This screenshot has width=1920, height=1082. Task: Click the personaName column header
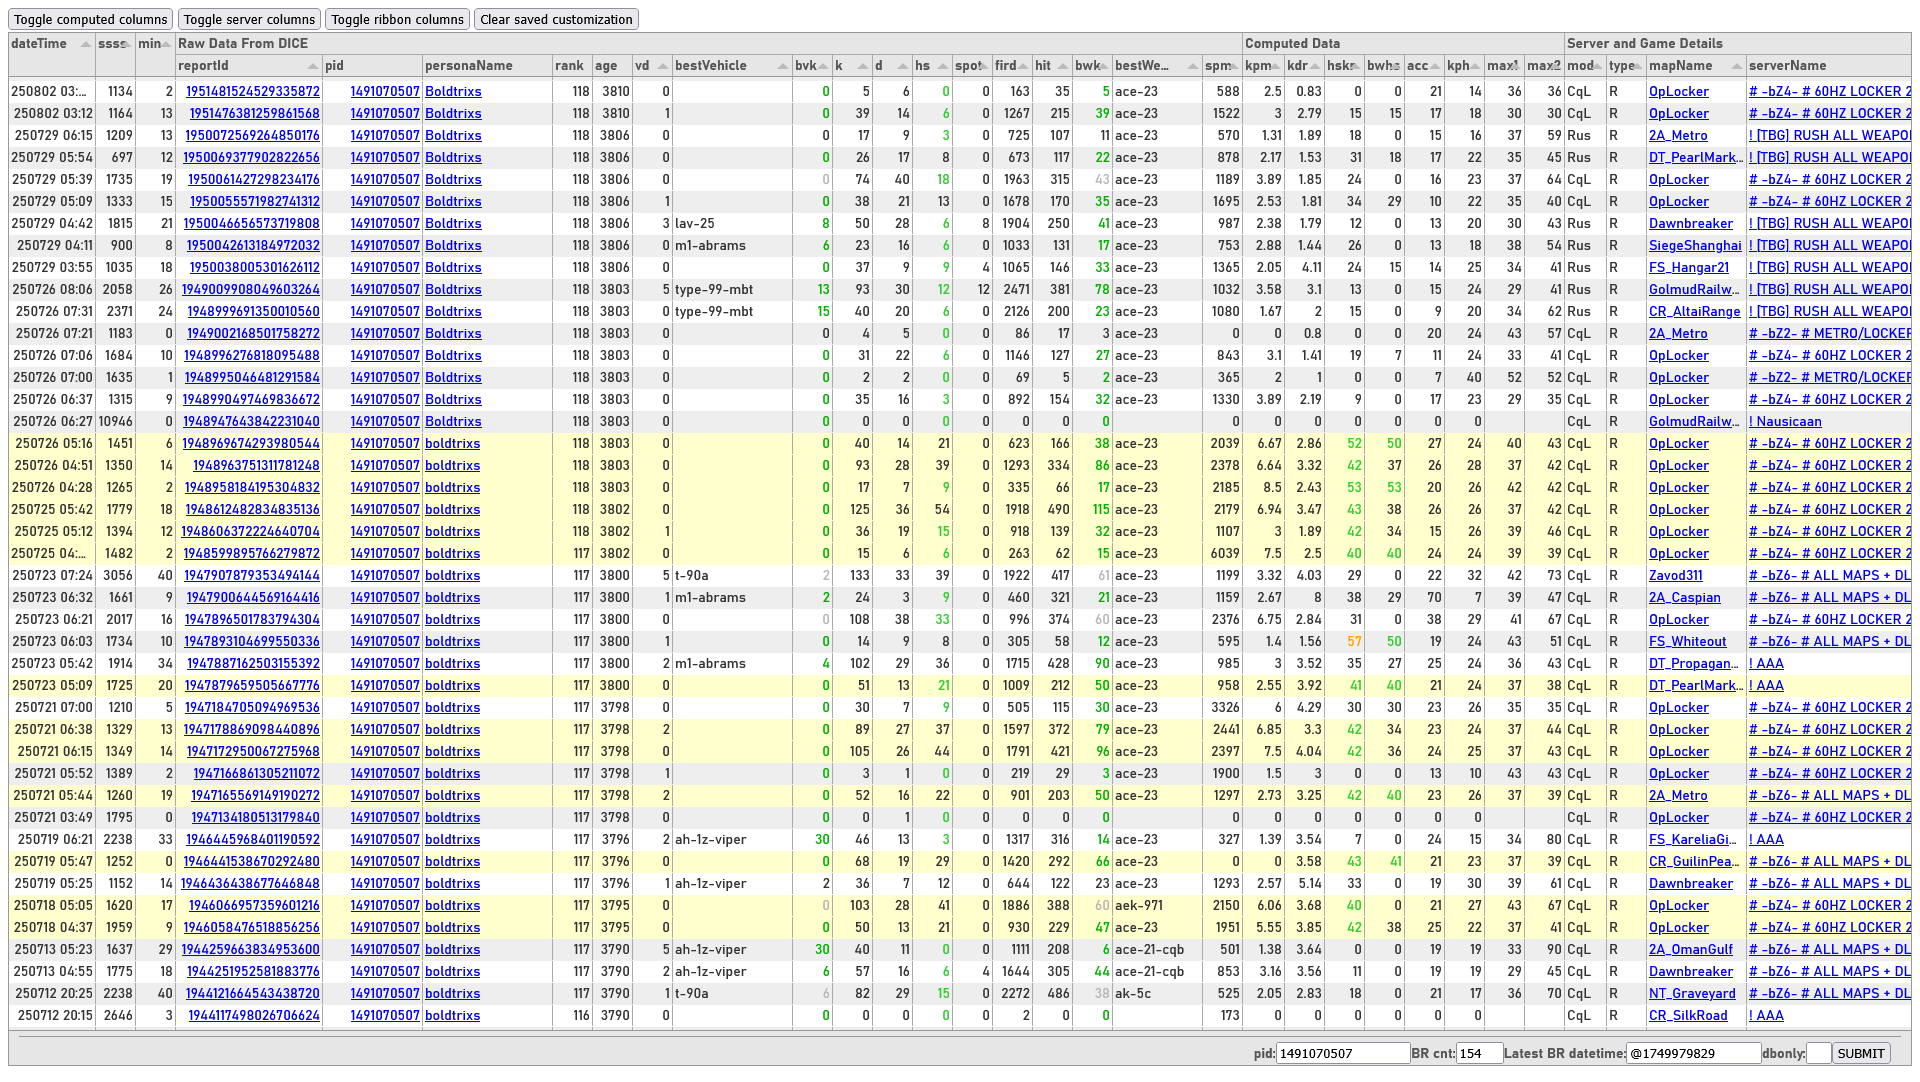click(x=487, y=66)
